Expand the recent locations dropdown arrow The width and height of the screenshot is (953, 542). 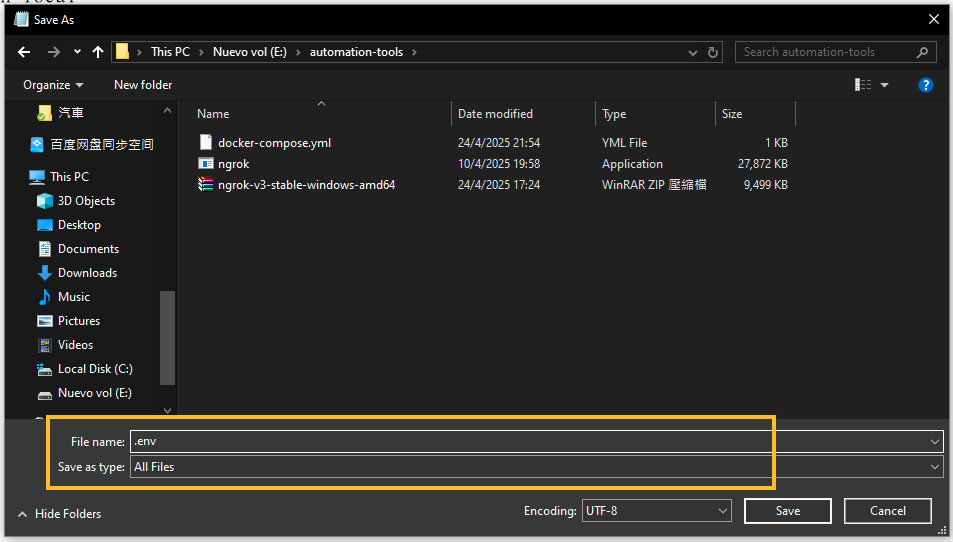[x=77, y=52]
